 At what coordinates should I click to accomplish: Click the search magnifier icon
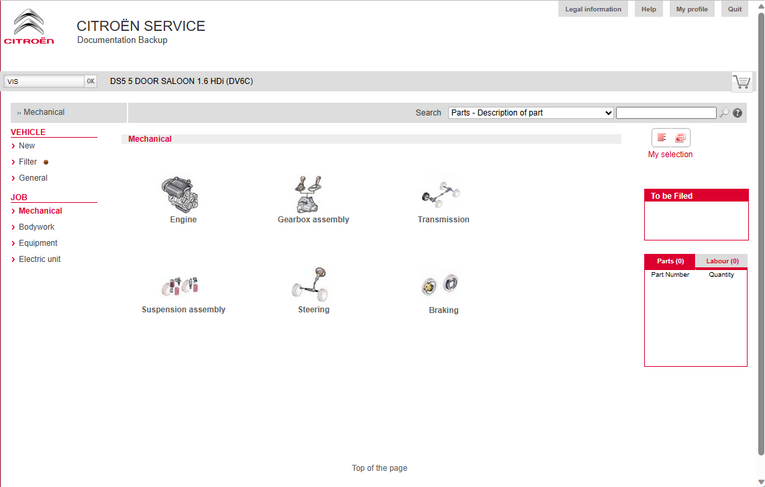pyautogui.click(x=724, y=113)
